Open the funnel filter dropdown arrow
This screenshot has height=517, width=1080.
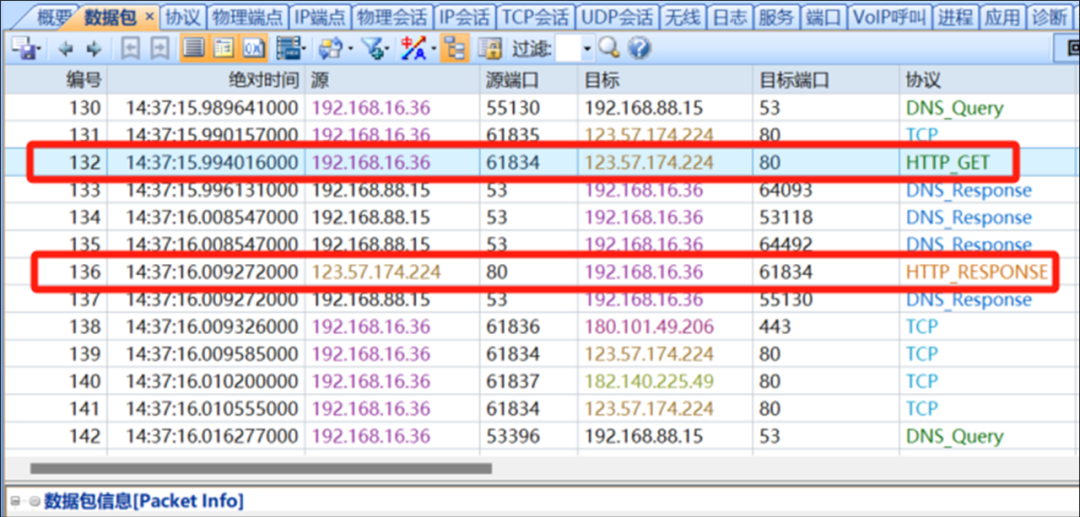tap(389, 49)
